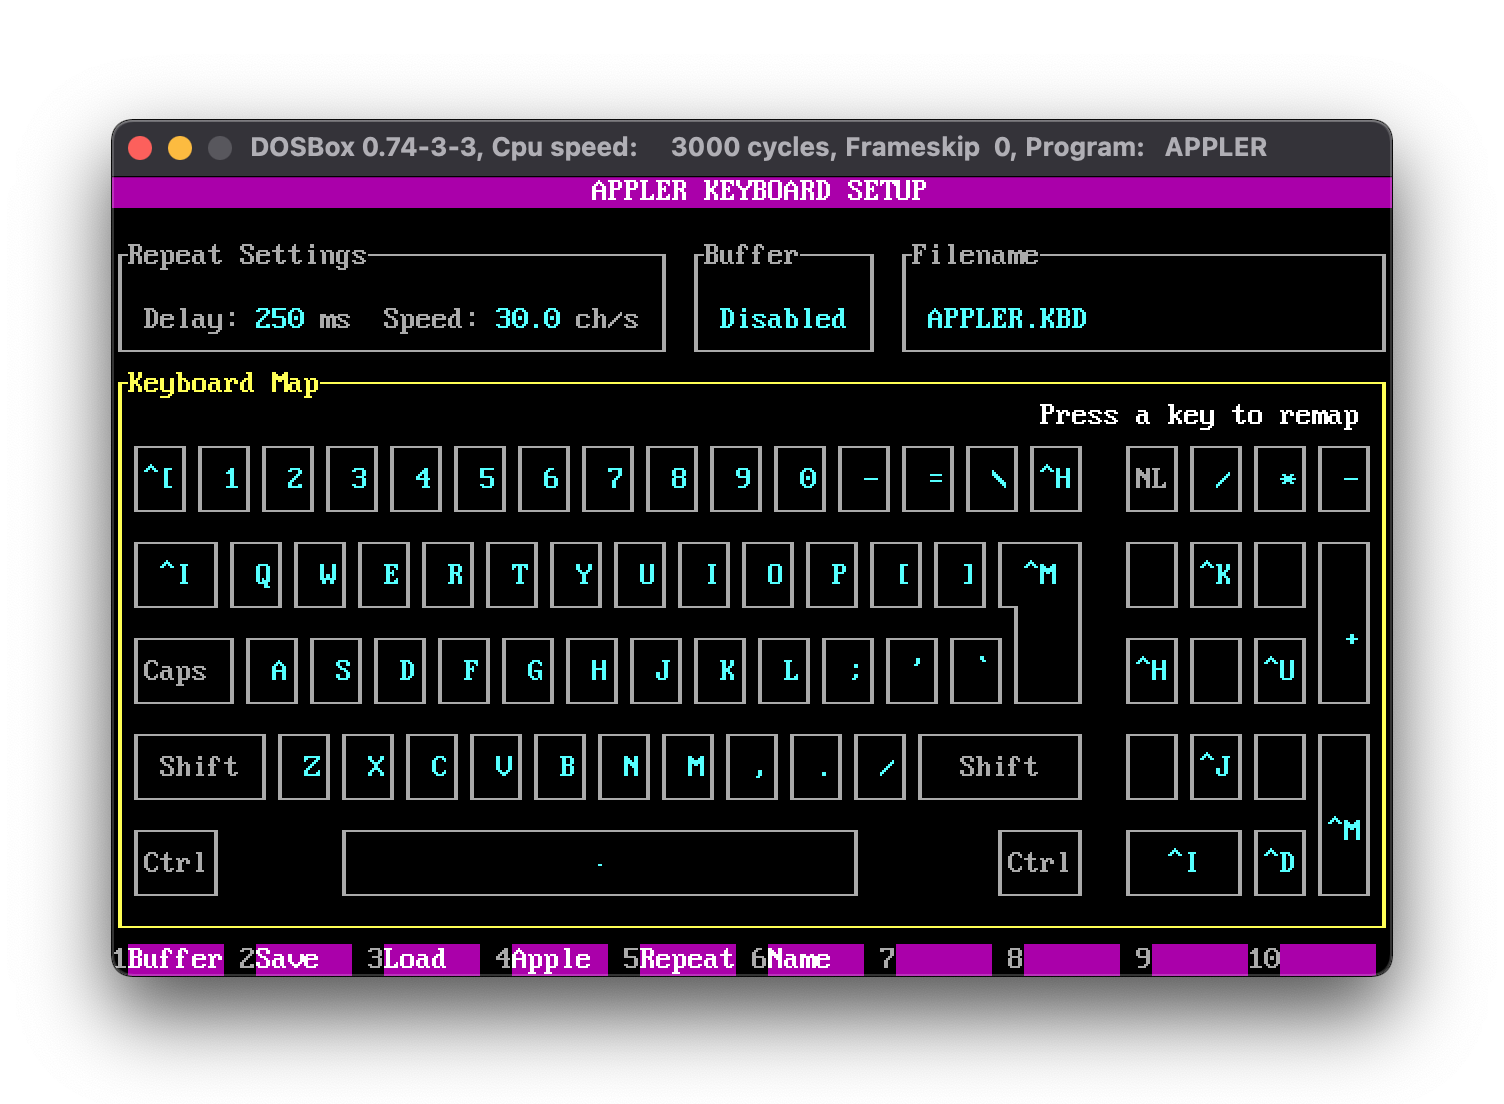Select the comma key

(752, 767)
